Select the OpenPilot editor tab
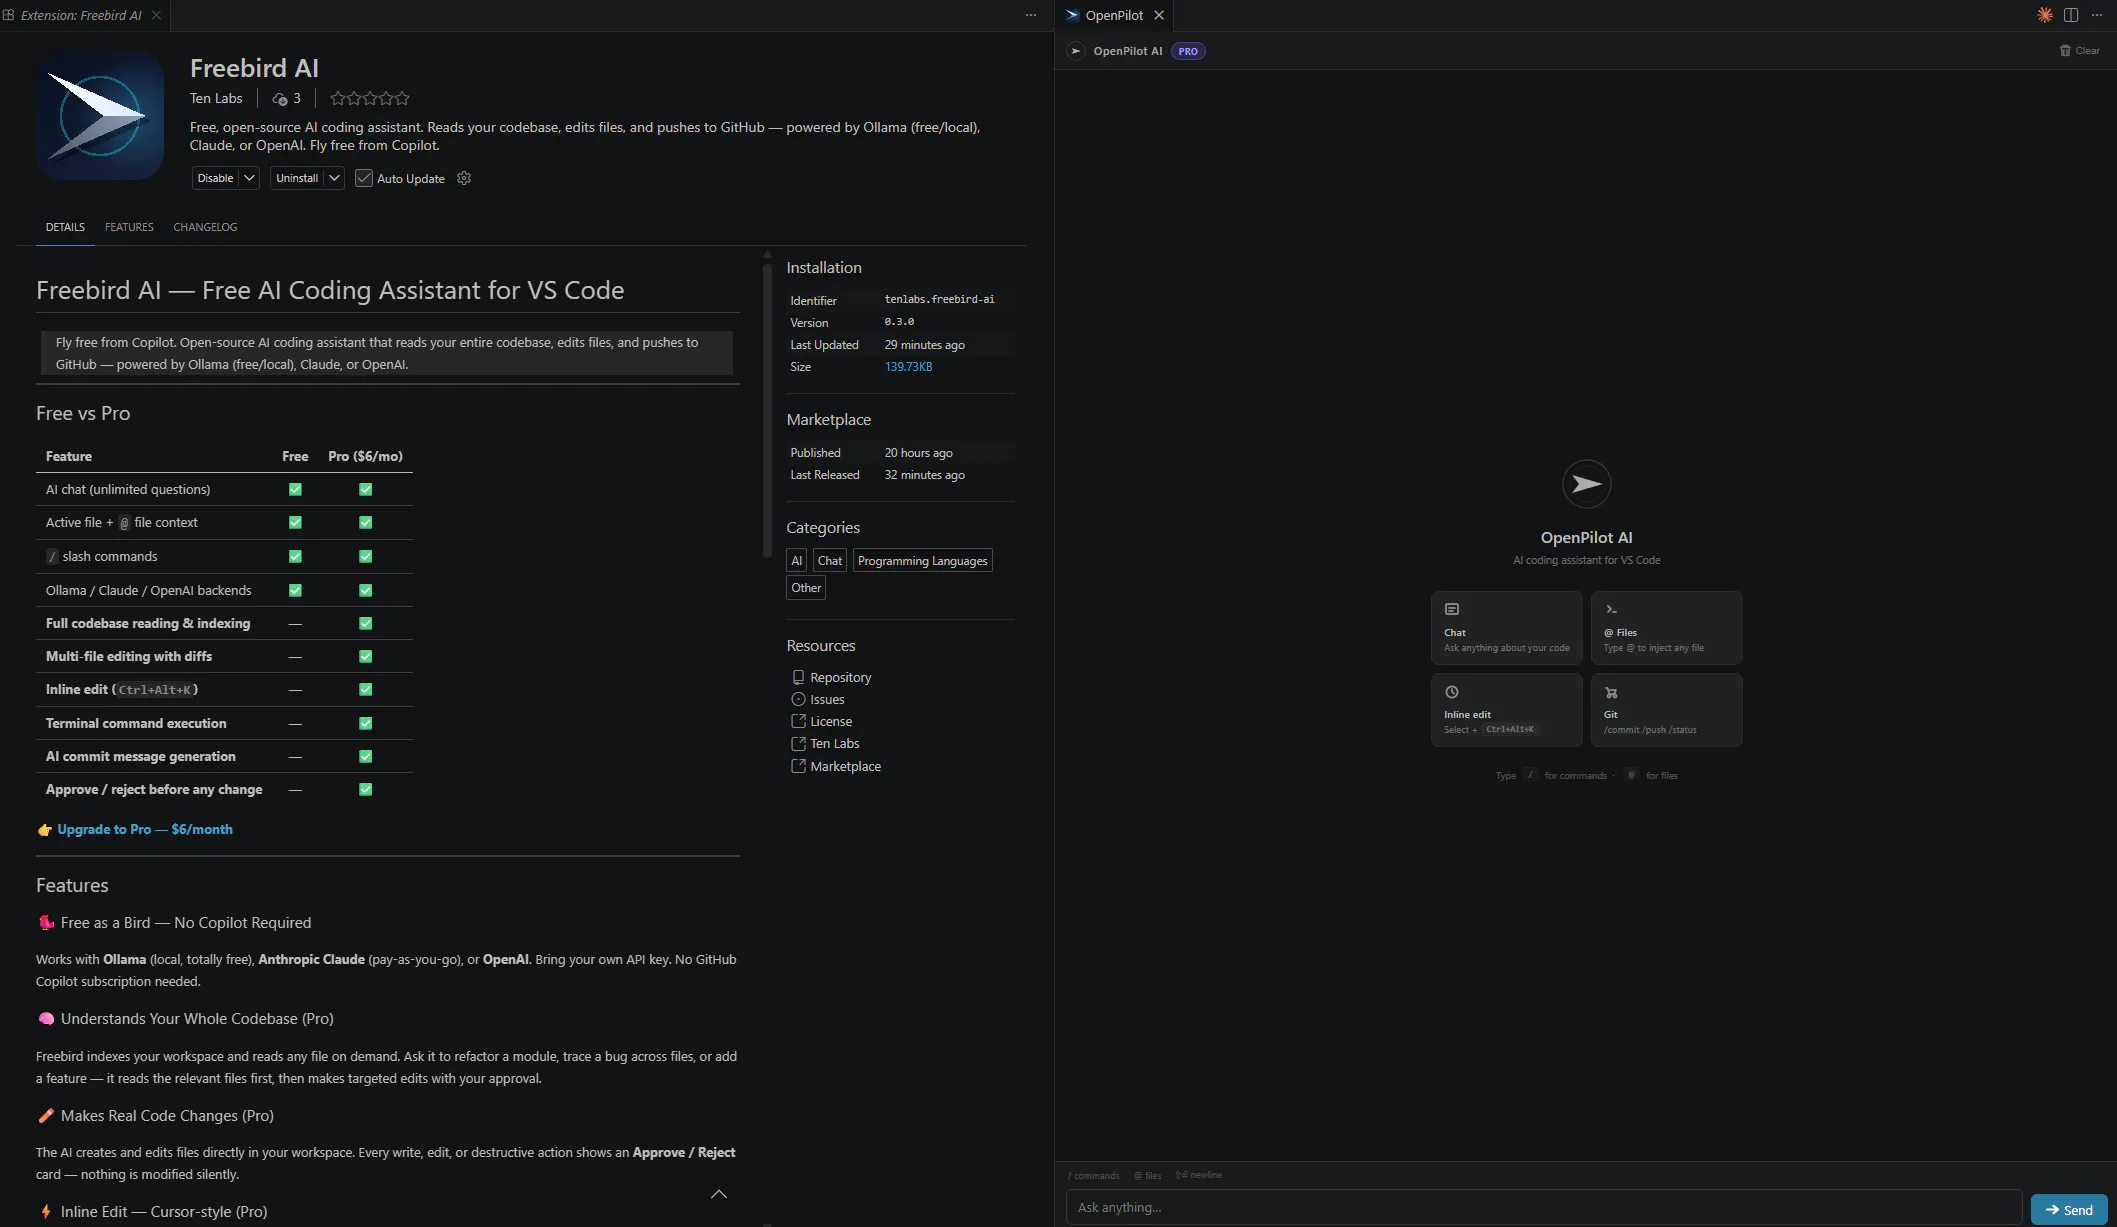2117x1227 pixels. 1114,15
